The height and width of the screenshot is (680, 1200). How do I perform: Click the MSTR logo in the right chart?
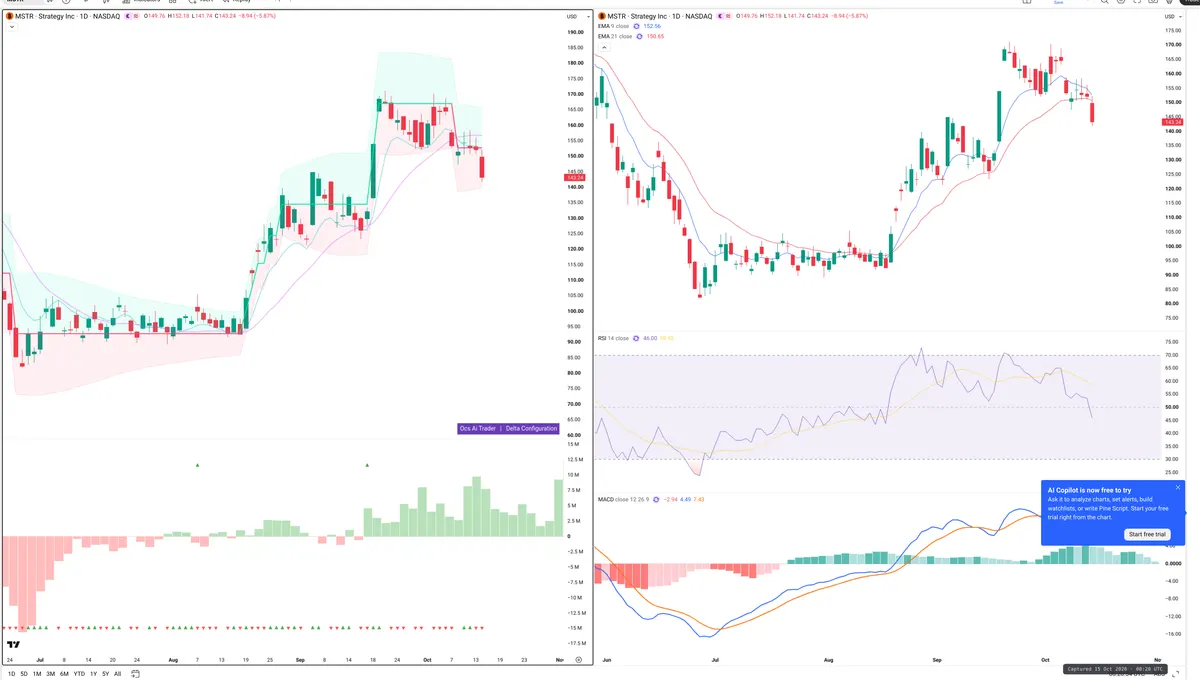600,17
